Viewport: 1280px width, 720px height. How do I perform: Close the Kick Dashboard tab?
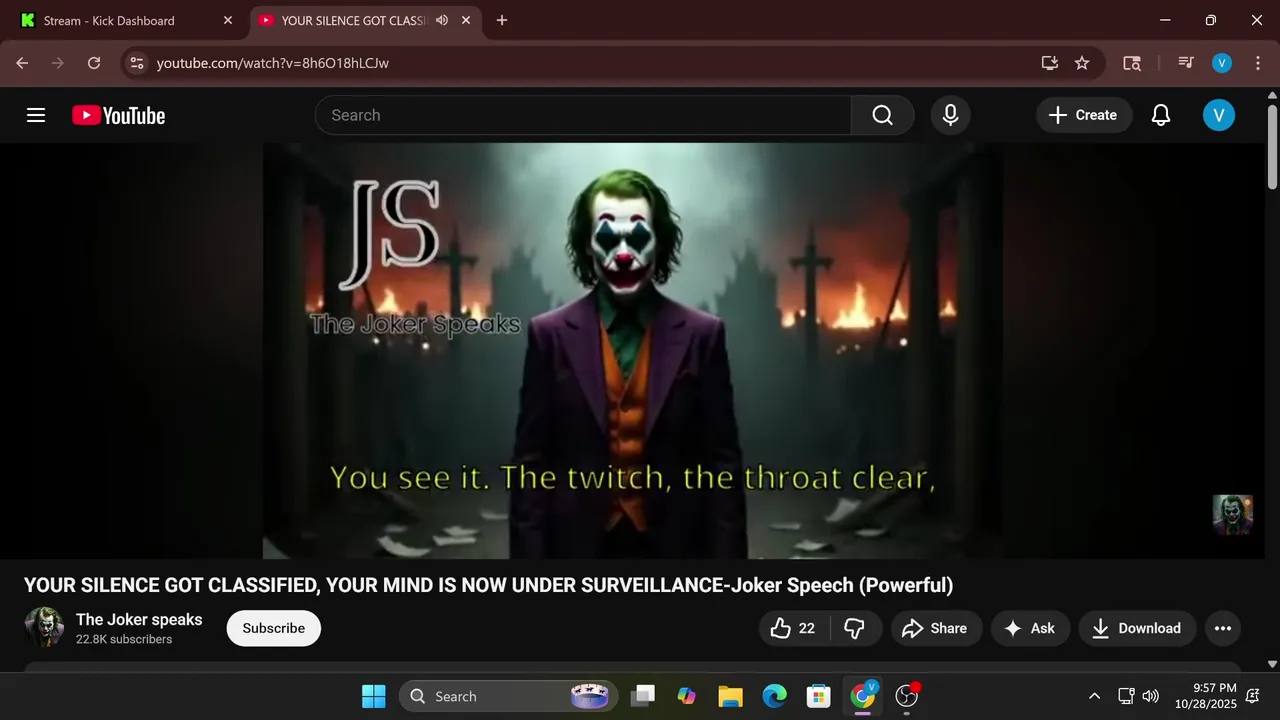pos(227,20)
